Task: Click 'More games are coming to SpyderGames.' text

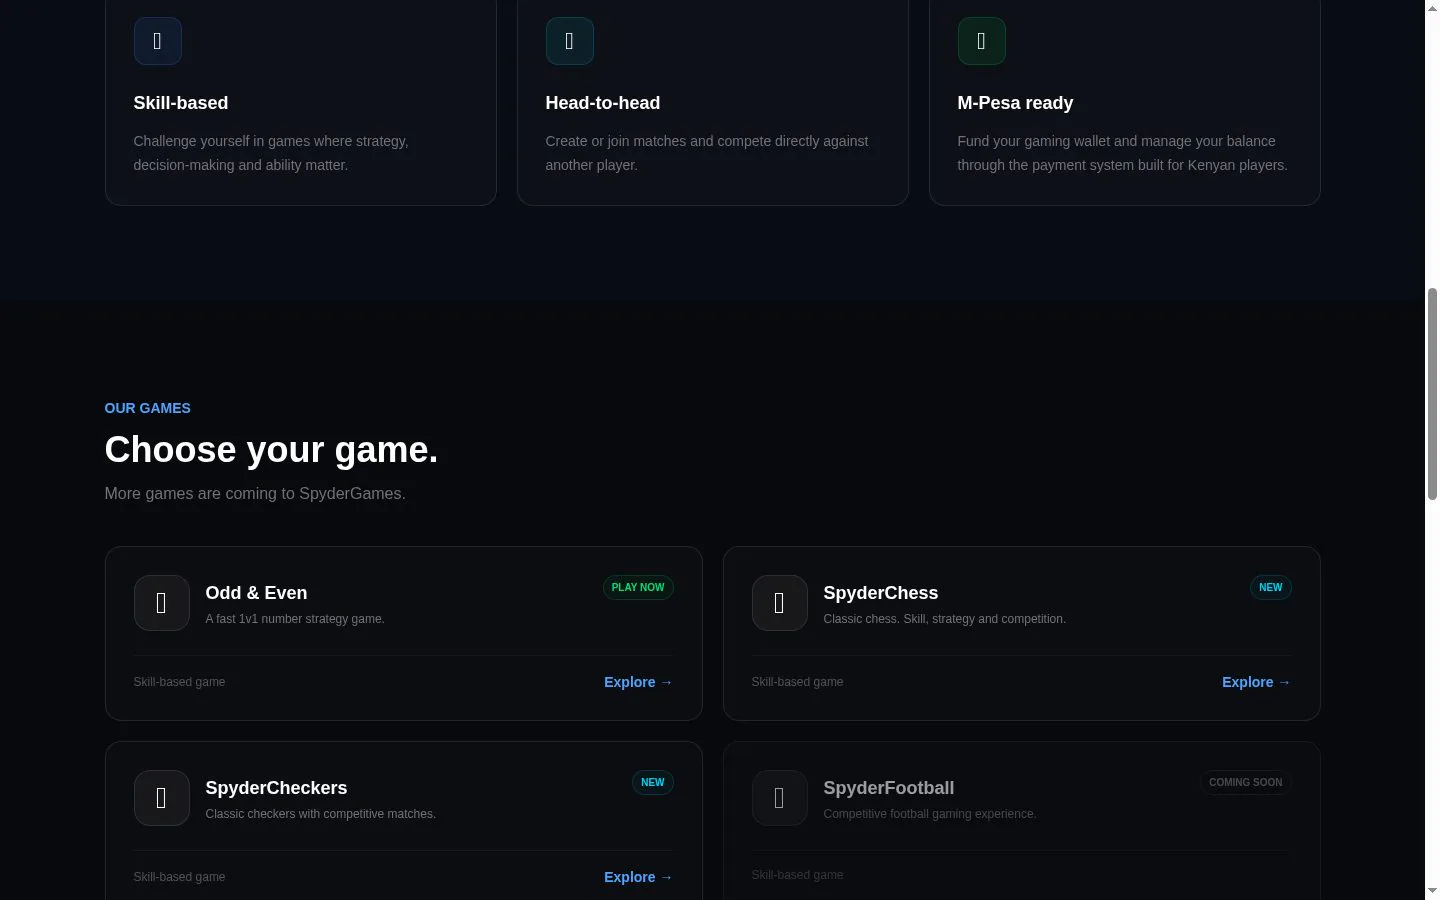Action: click(255, 494)
